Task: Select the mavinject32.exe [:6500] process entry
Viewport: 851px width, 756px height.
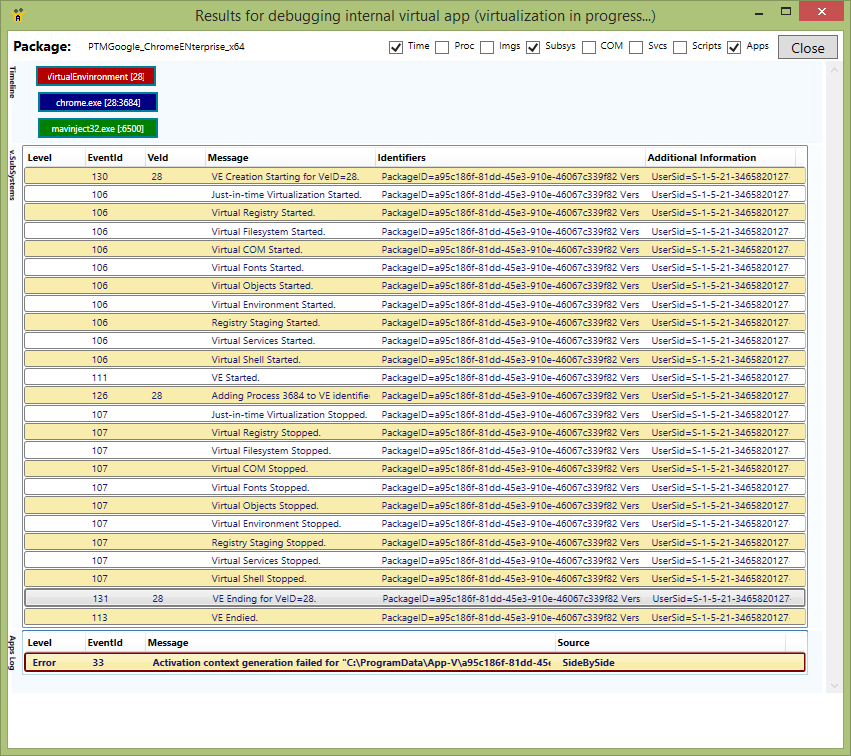Action: 97,128
